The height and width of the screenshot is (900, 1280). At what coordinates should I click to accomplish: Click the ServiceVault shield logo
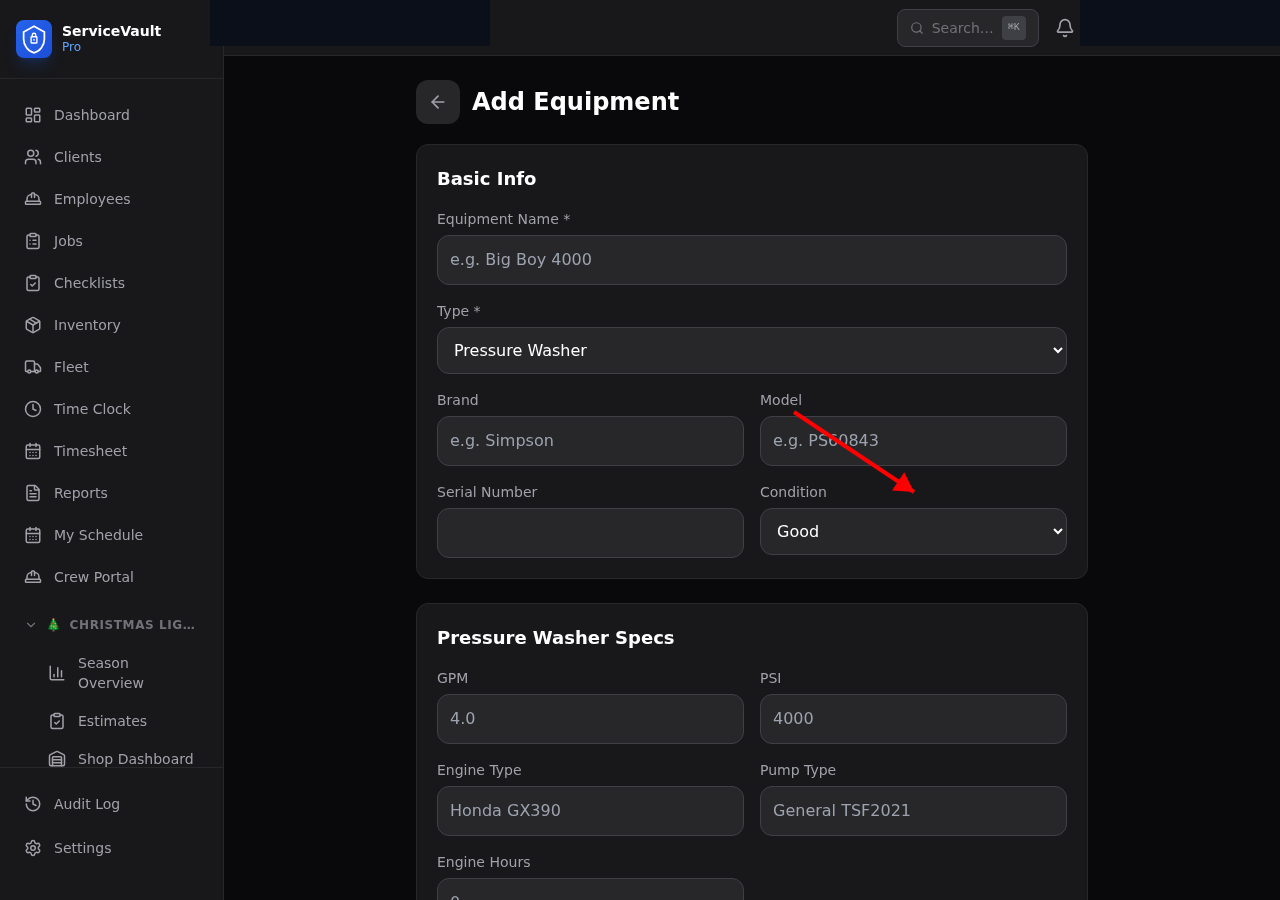tap(33, 39)
